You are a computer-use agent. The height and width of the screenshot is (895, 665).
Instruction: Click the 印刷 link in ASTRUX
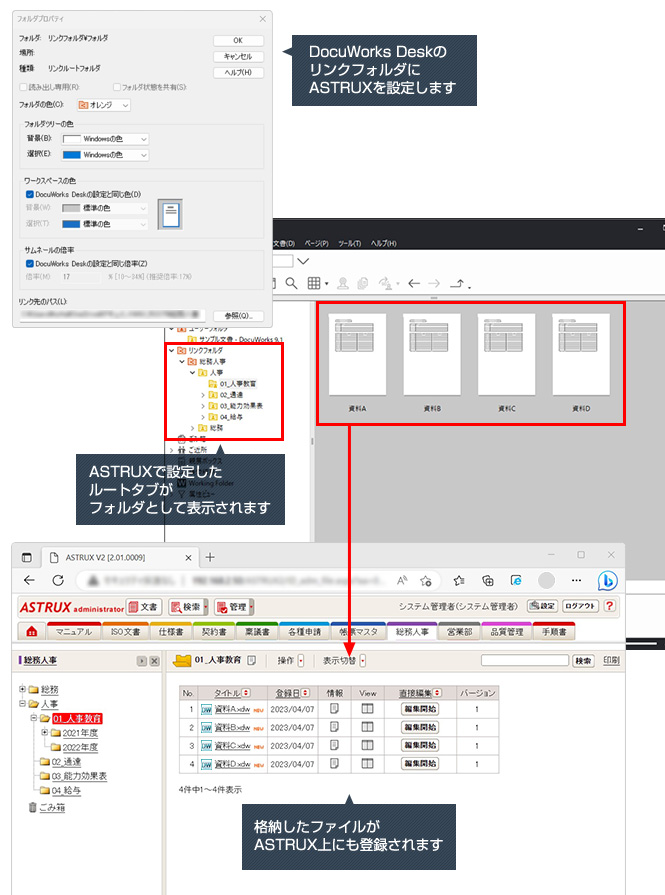(611, 660)
